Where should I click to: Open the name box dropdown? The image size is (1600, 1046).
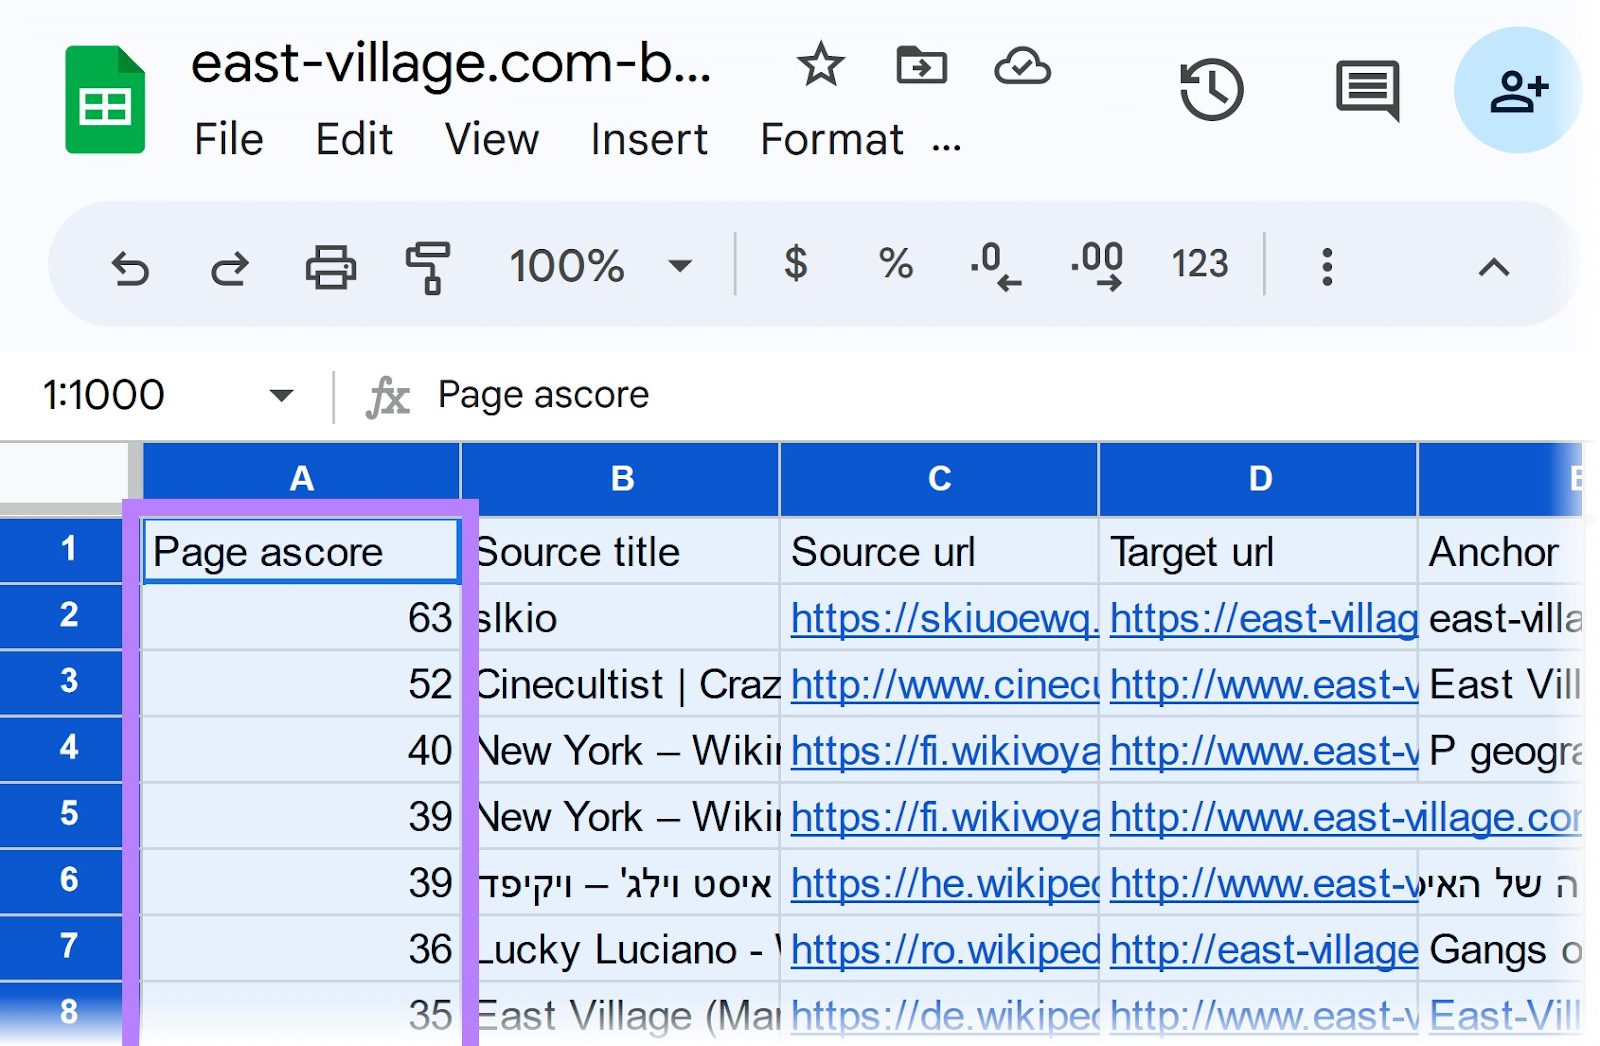(x=280, y=394)
